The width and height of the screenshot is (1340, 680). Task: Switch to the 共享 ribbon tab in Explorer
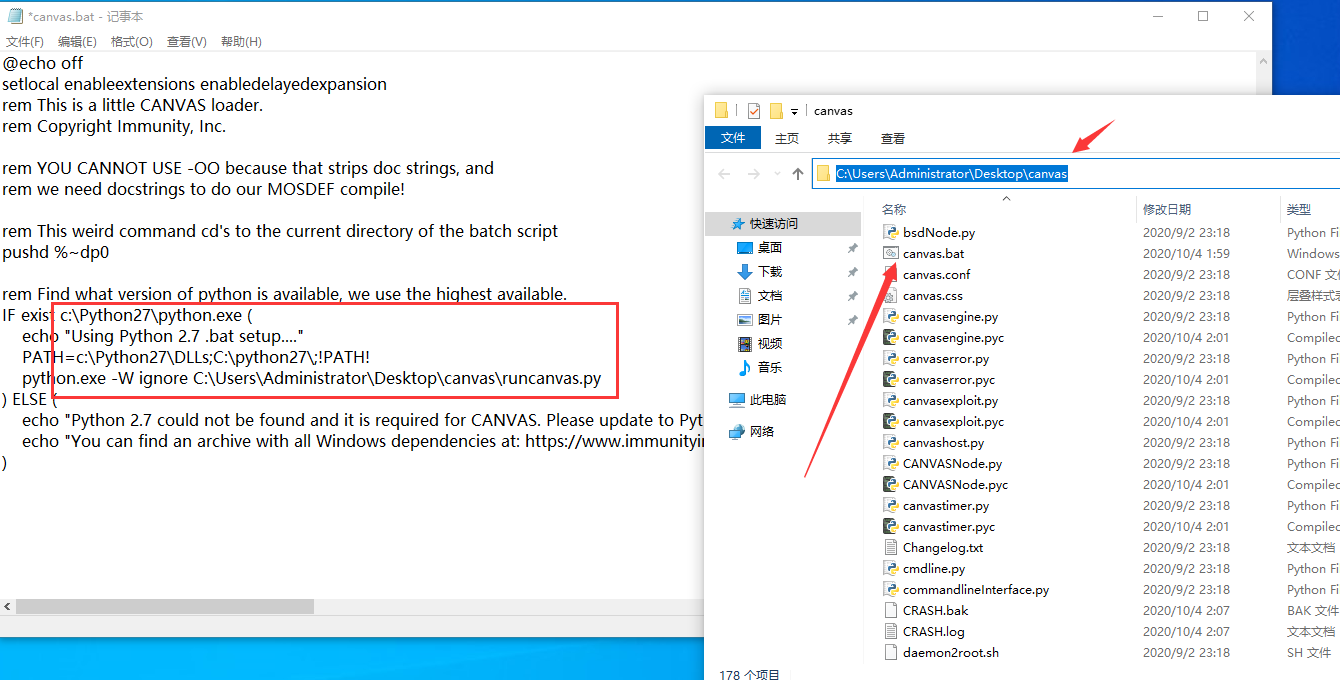coord(840,138)
